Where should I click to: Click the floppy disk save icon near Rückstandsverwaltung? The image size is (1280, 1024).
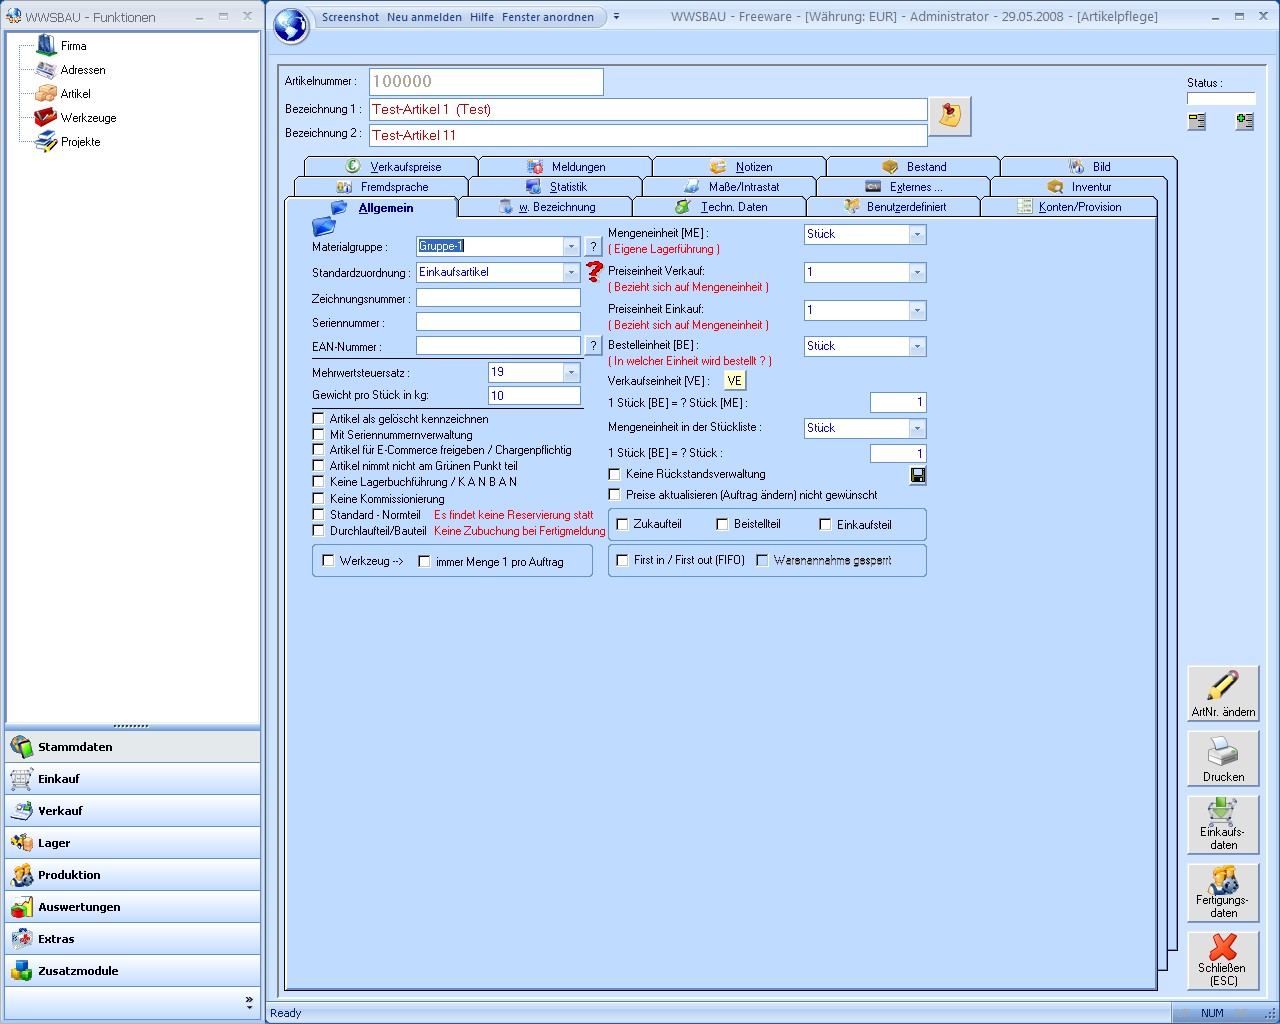click(x=918, y=476)
